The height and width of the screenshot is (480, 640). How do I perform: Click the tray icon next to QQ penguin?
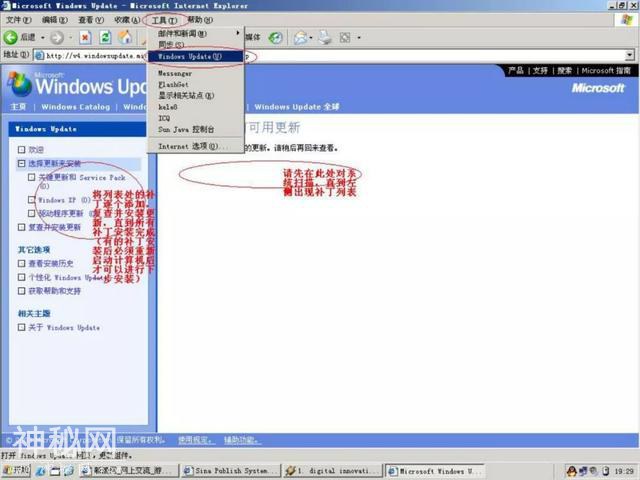coord(583,471)
